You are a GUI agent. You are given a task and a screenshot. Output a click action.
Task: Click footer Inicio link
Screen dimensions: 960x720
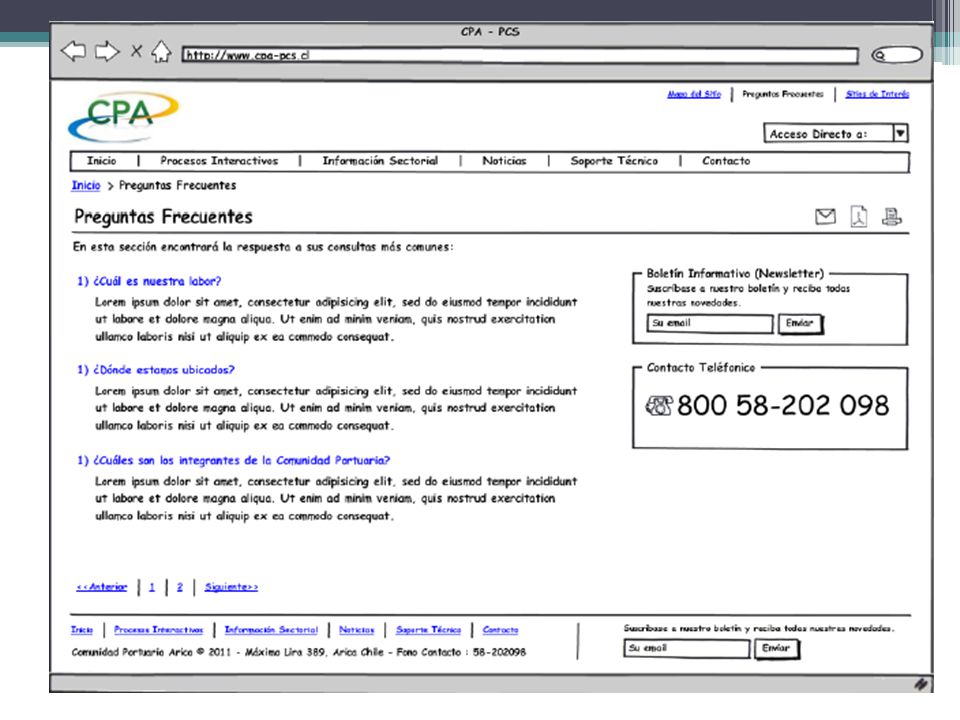pos(82,630)
